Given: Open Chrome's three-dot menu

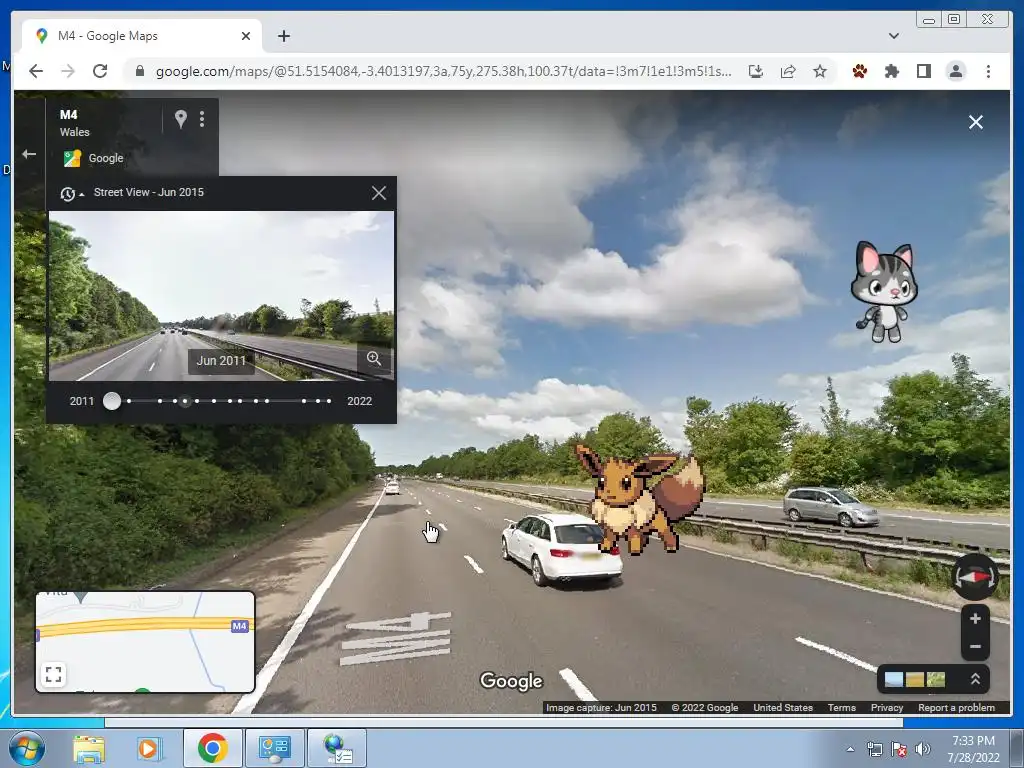Looking at the screenshot, I should 988,71.
